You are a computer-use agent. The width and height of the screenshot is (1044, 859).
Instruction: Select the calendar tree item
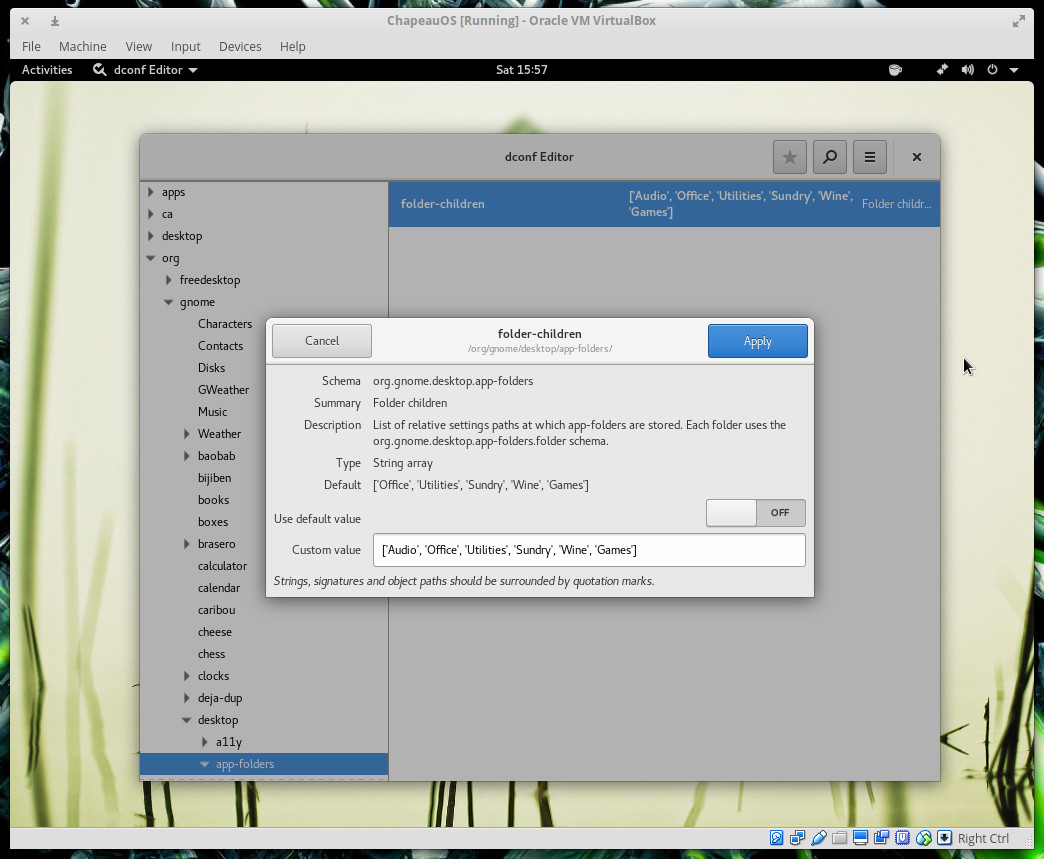click(219, 587)
